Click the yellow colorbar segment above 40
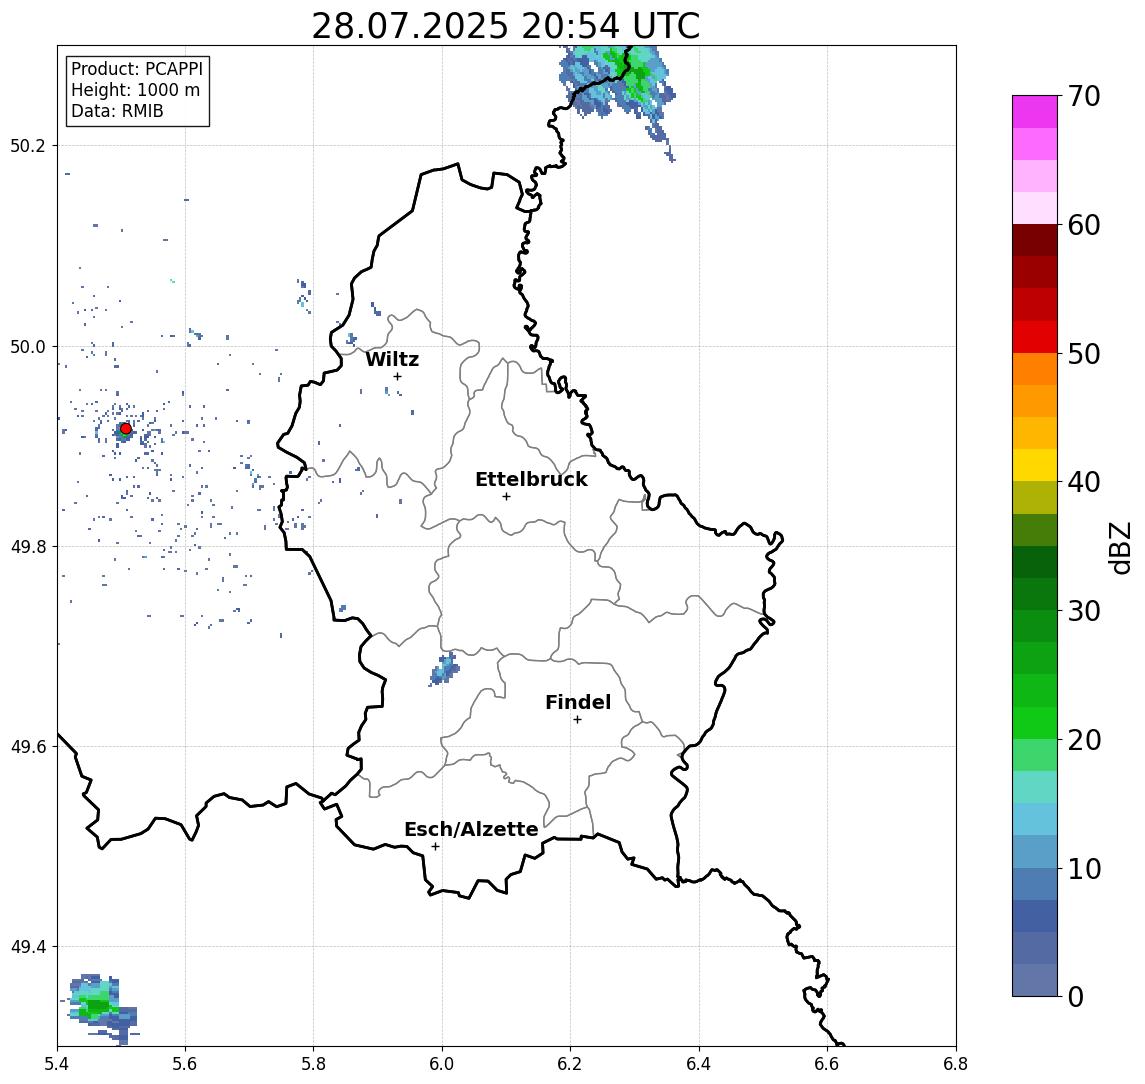The image size is (1145, 1084). (x=1035, y=465)
